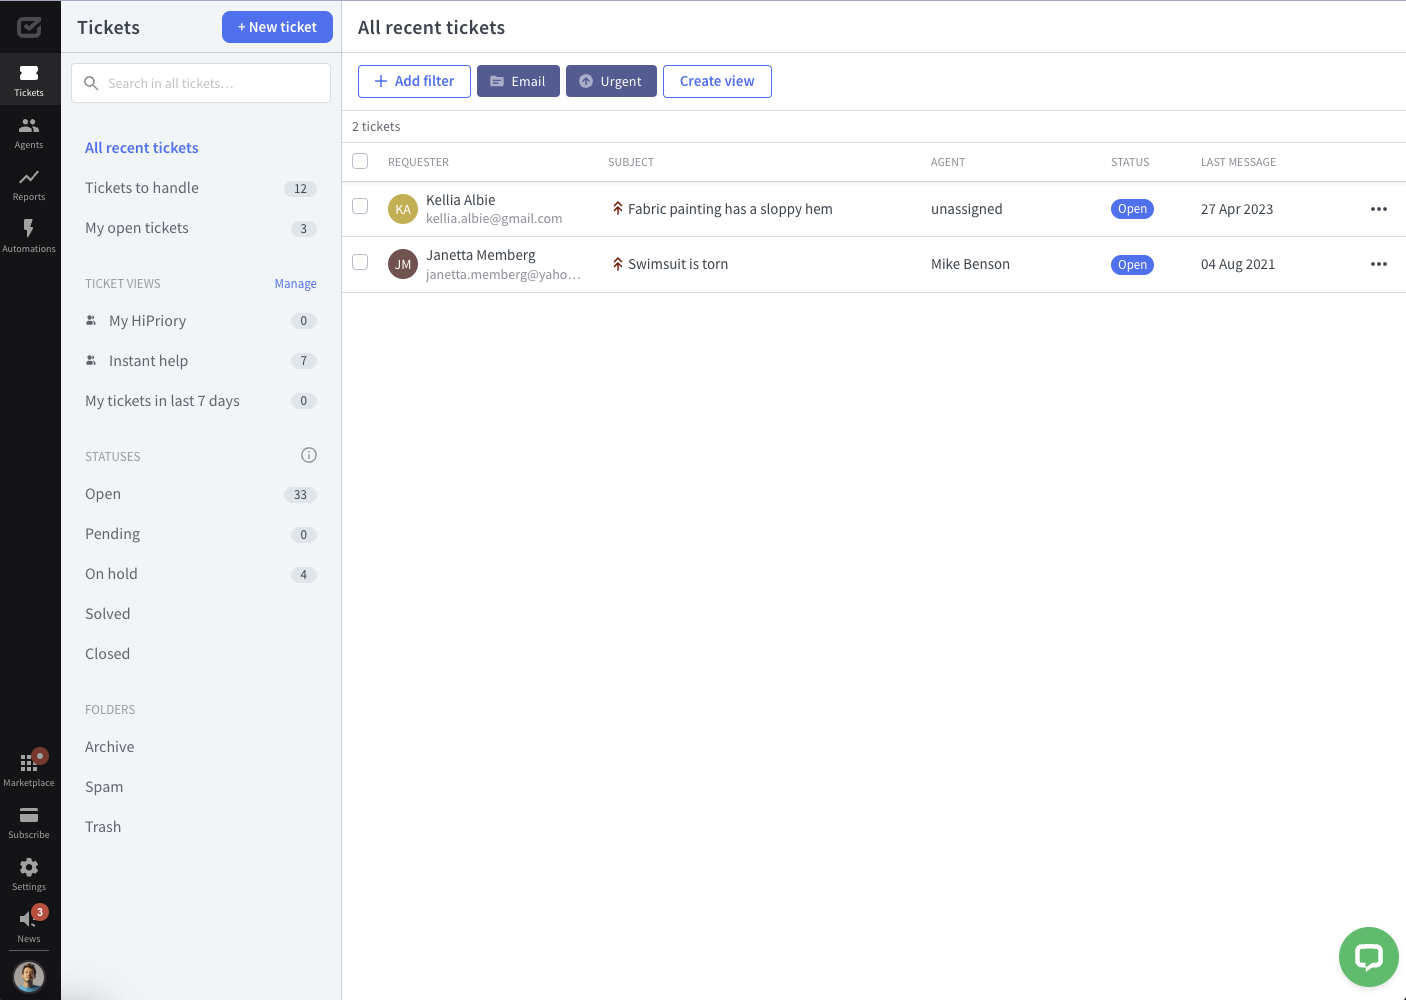Viewport: 1406px width, 1000px height.
Task: Open Tickets to handle list
Action: click(x=201, y=188)
